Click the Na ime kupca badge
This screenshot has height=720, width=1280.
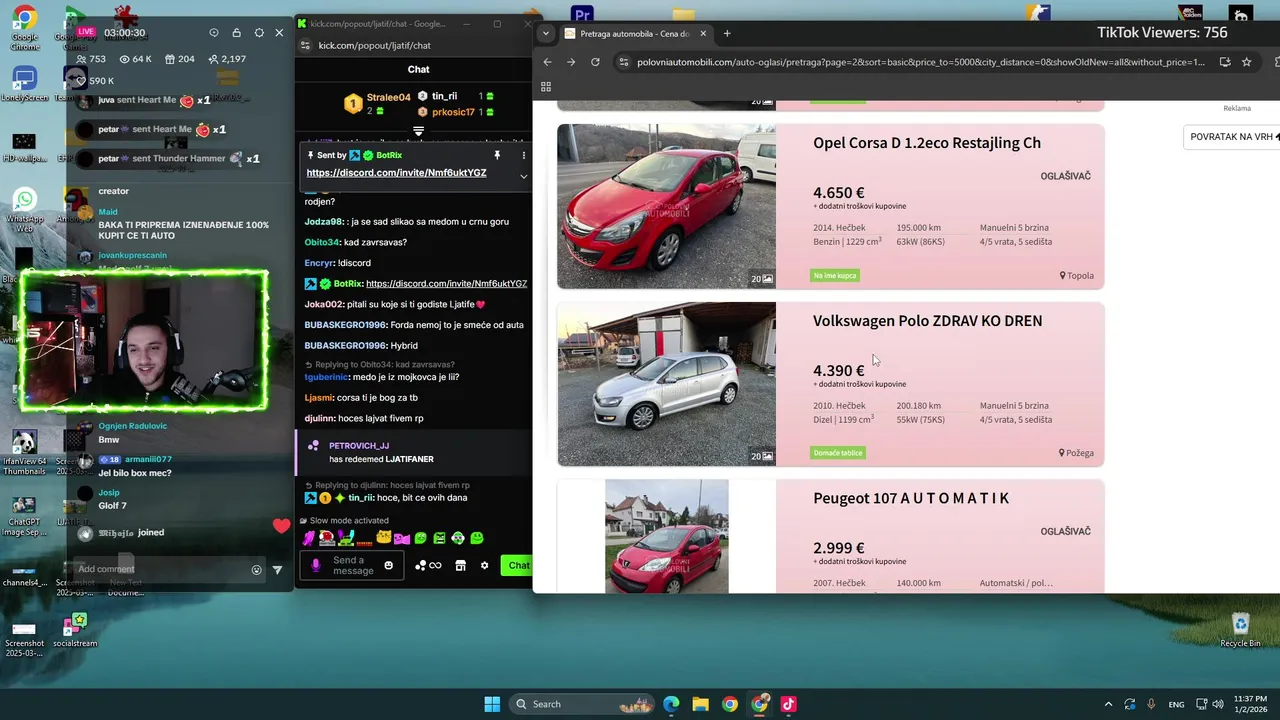(835, 275)
